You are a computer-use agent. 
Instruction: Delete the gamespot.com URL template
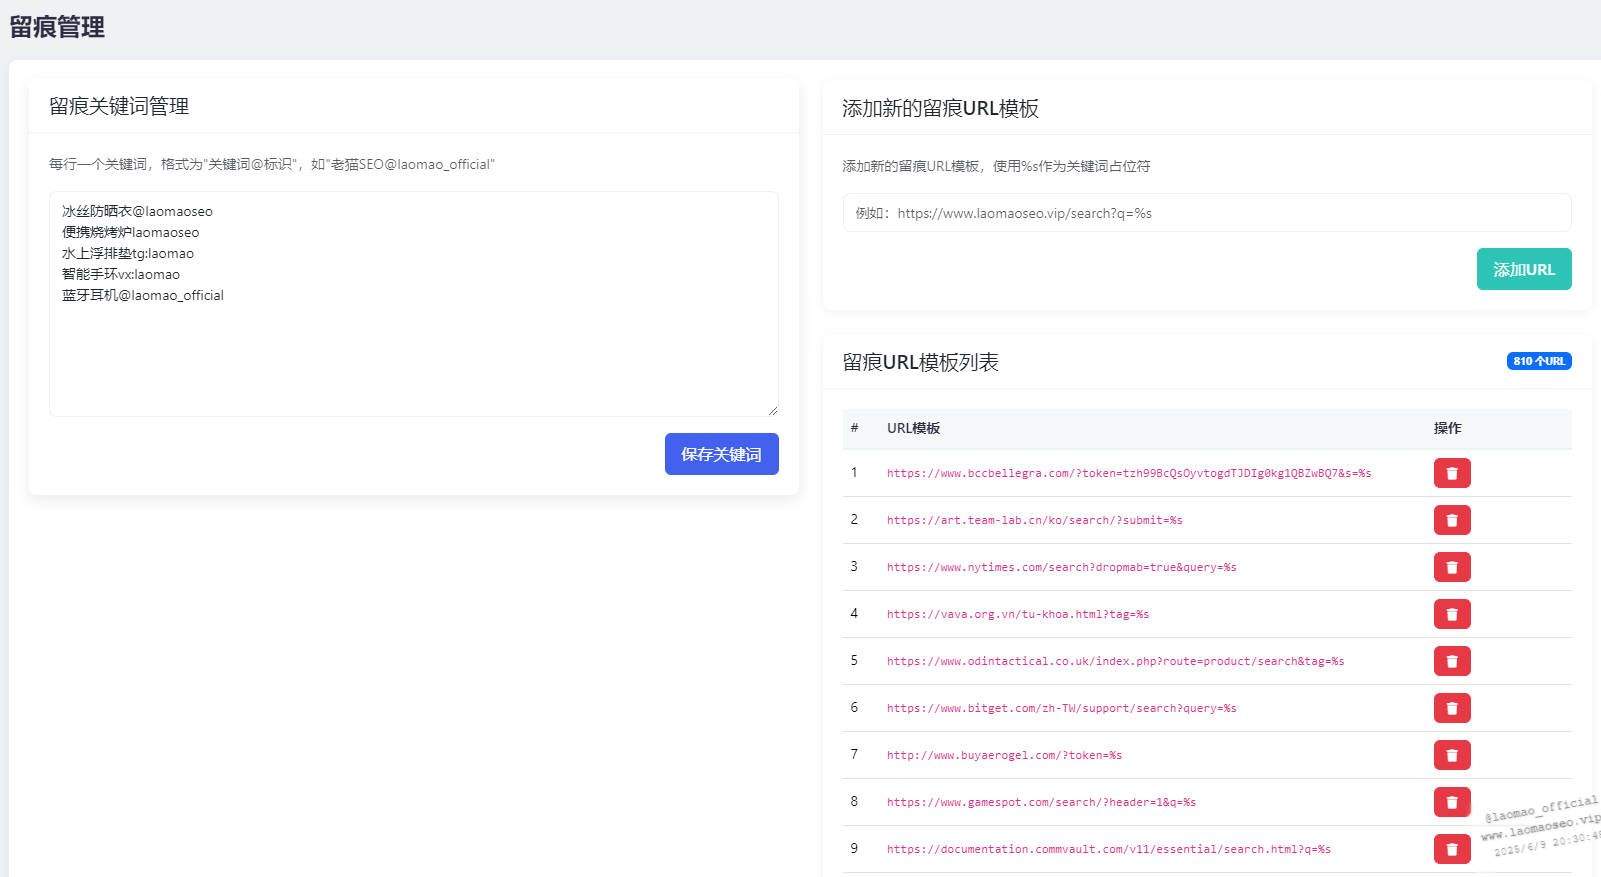click(1452, 802)
